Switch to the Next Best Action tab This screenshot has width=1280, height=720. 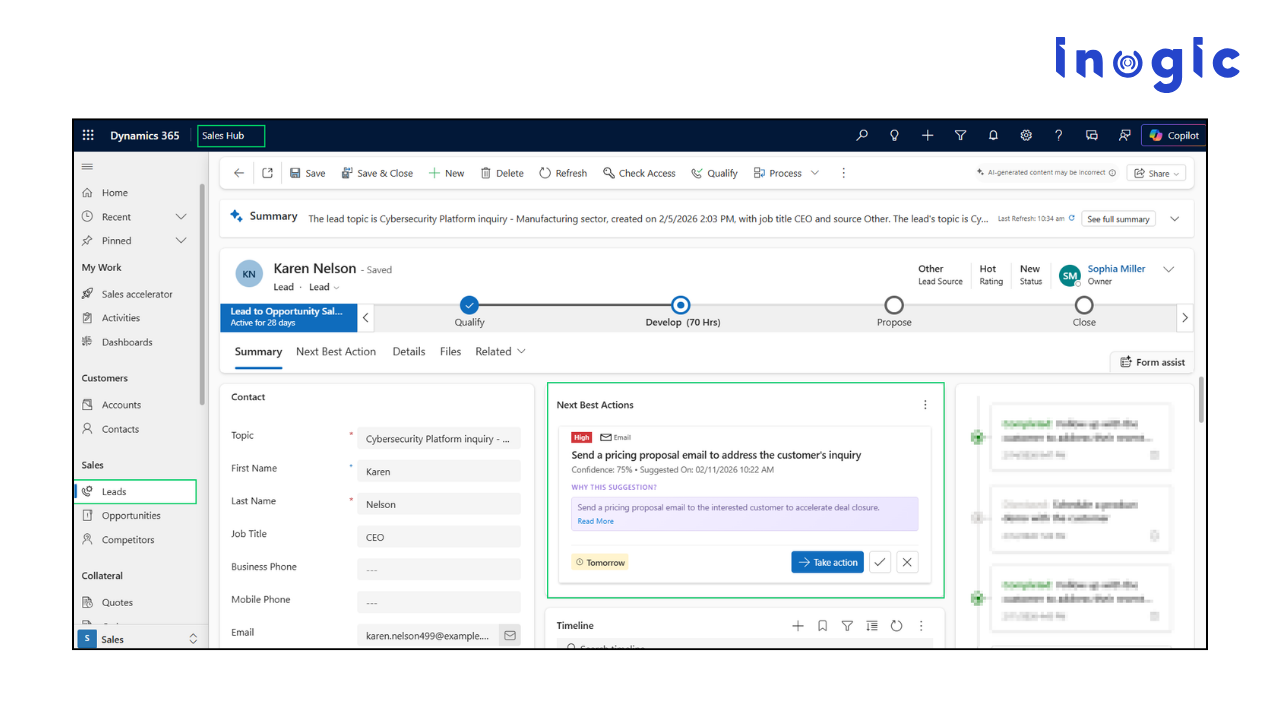point(336,352)
